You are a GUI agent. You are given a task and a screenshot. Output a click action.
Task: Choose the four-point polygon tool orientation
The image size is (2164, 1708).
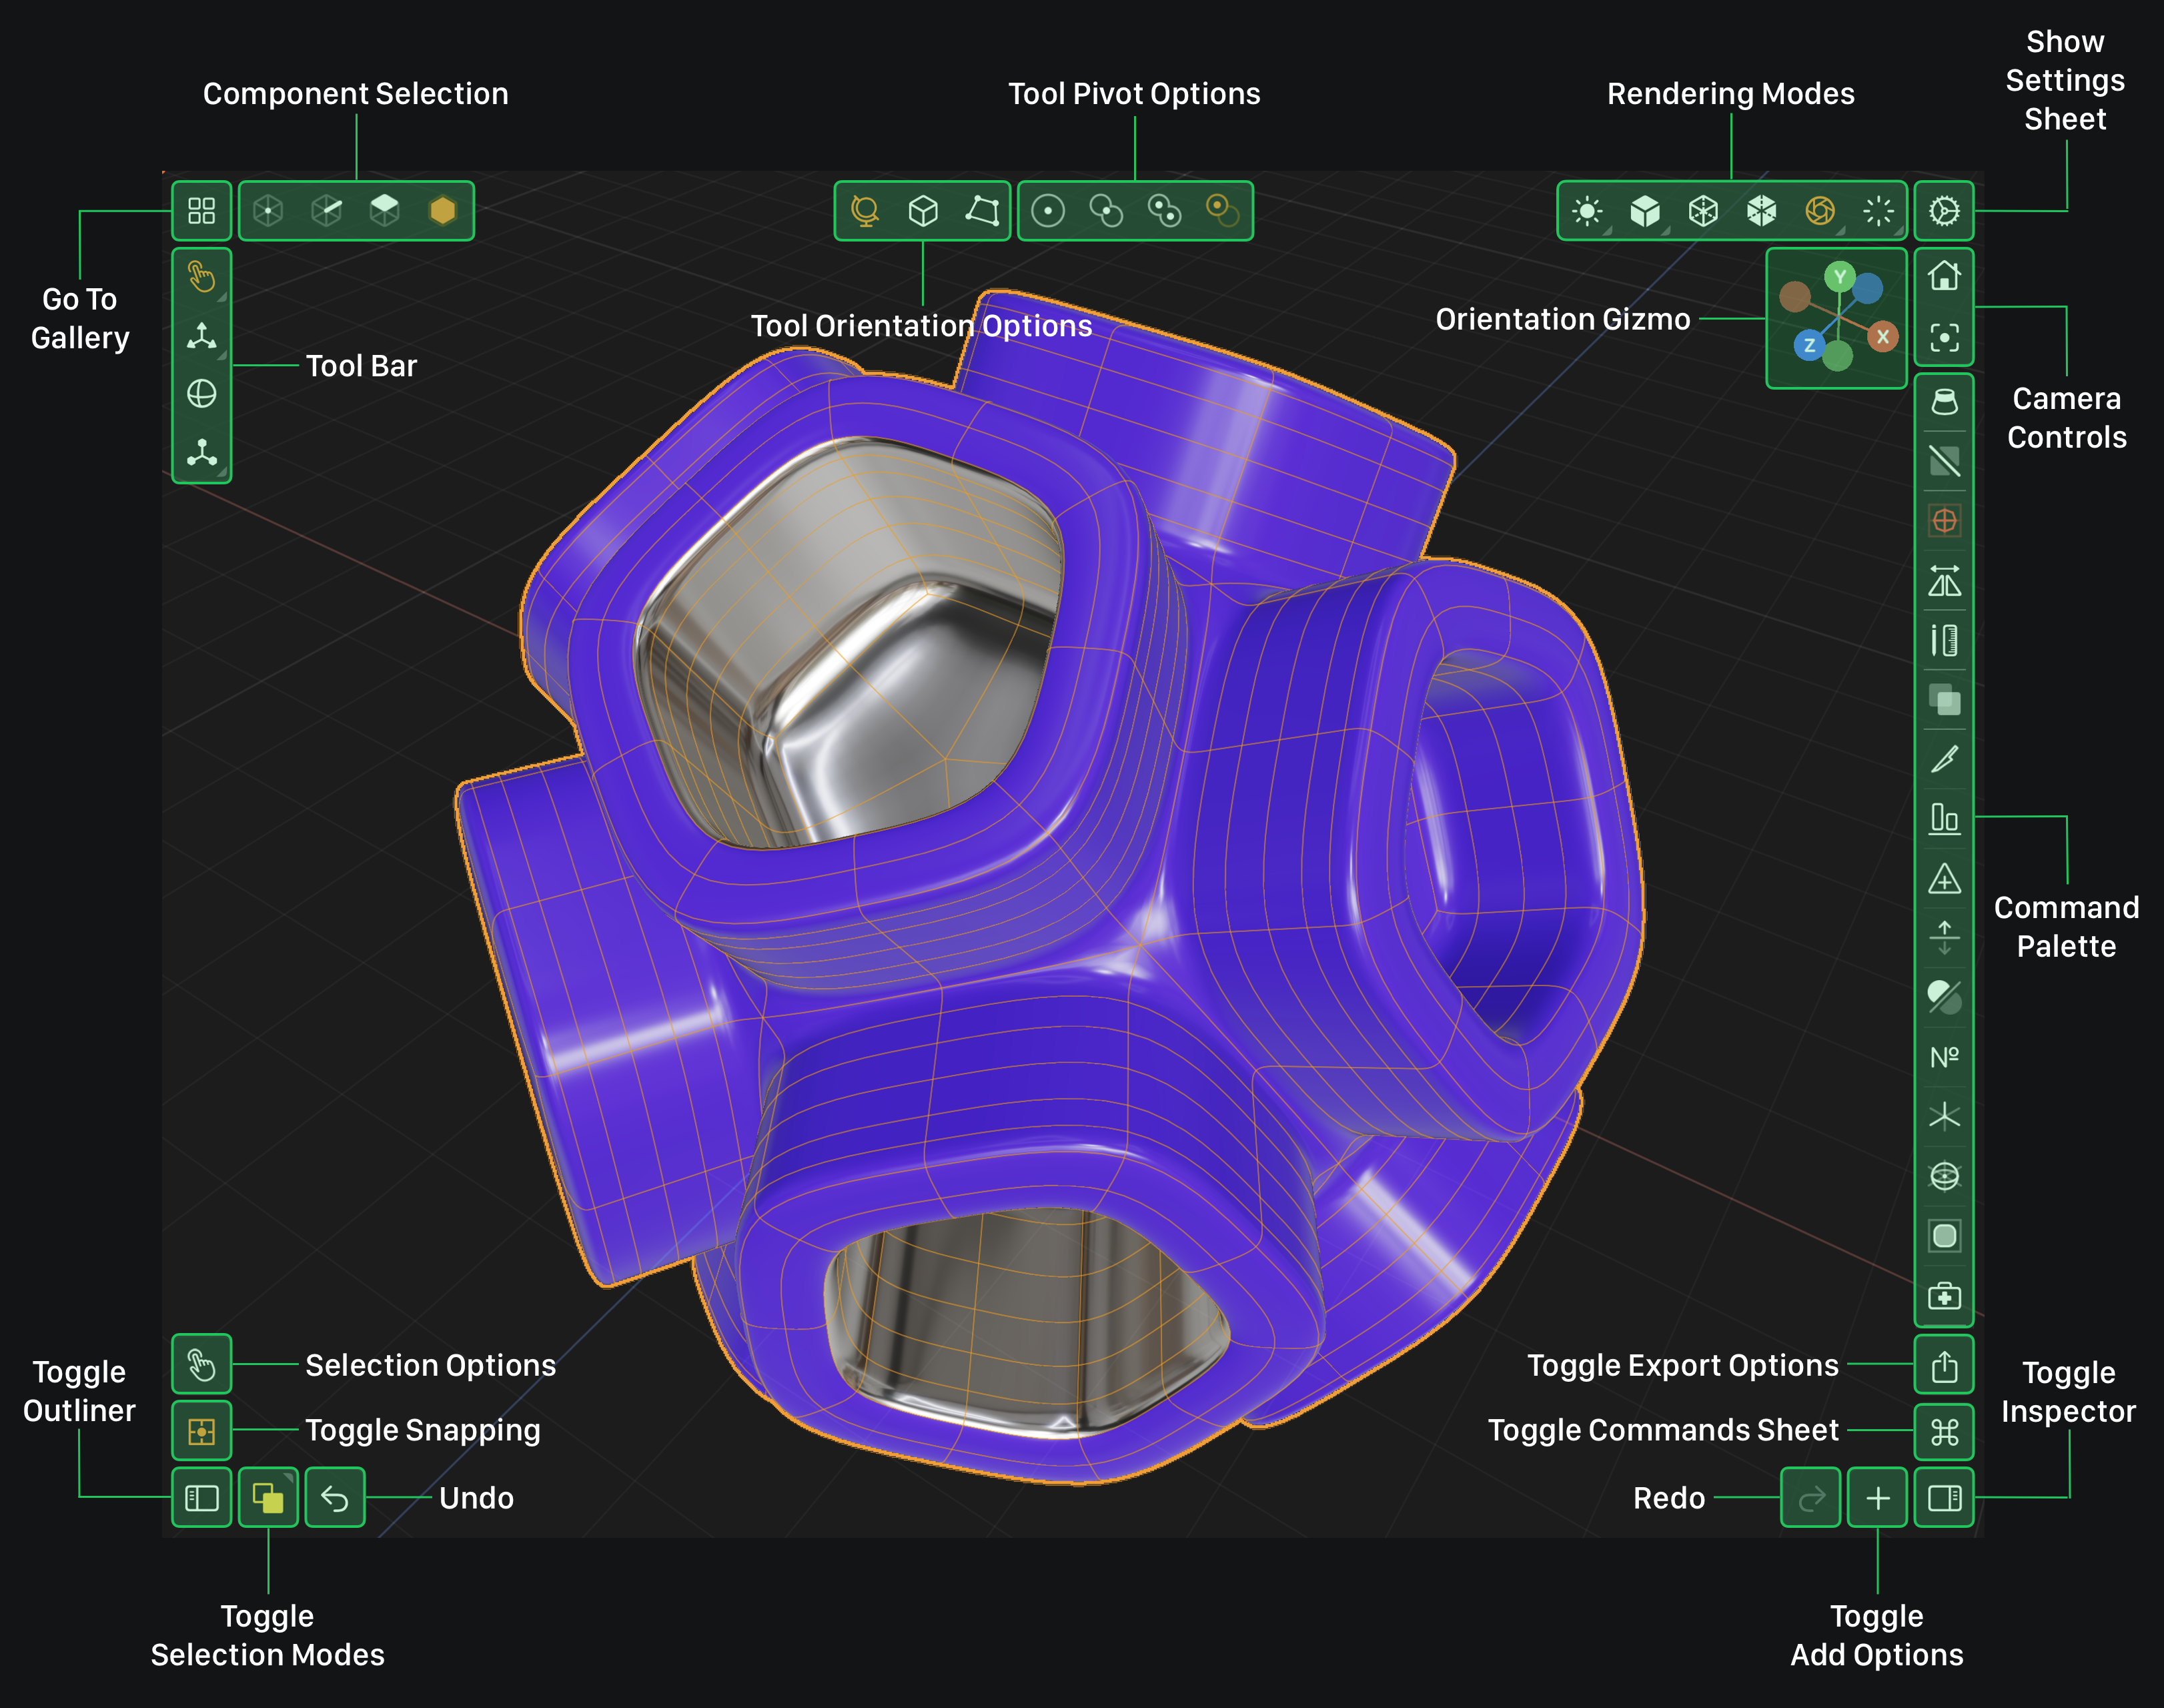[x=982, y=211]
